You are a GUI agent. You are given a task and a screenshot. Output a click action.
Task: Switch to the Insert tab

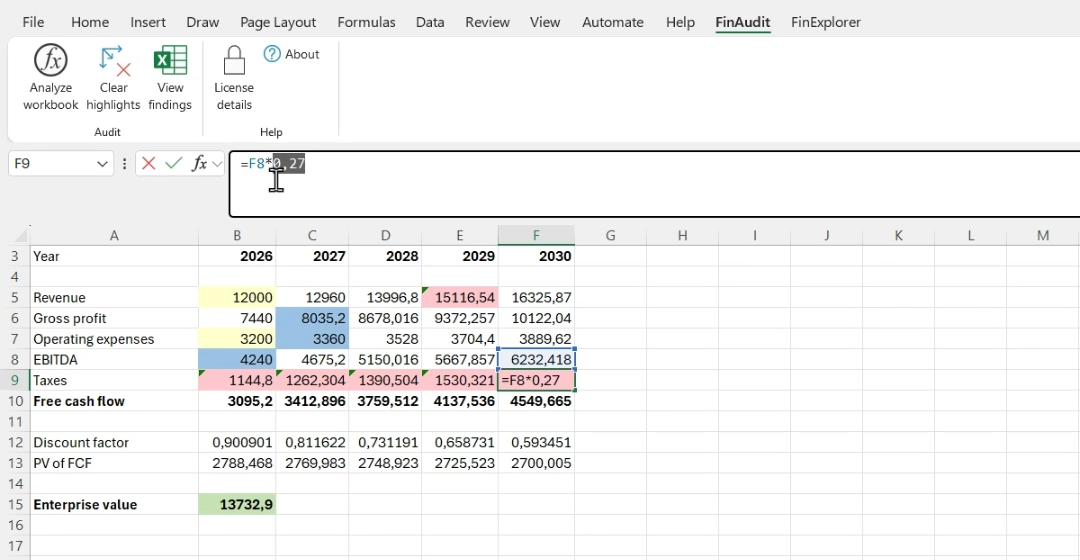(148, 22)
